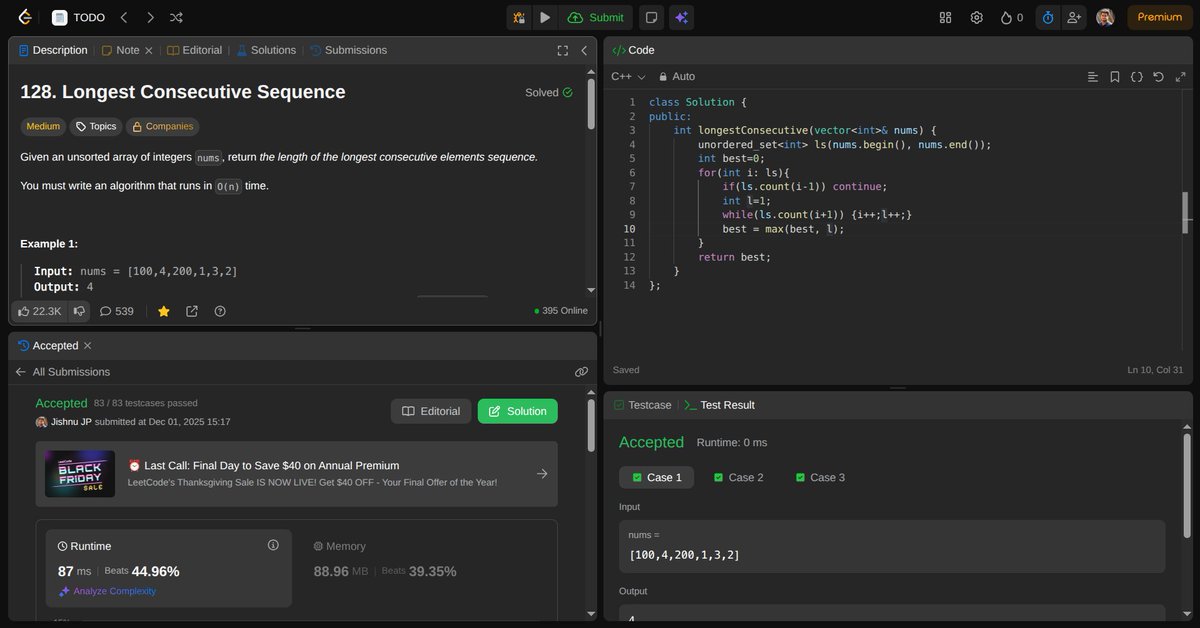Viewport: 1200px width, 628px height.
Task: Close the Accepted tab
Action: (x=87, y=345)
